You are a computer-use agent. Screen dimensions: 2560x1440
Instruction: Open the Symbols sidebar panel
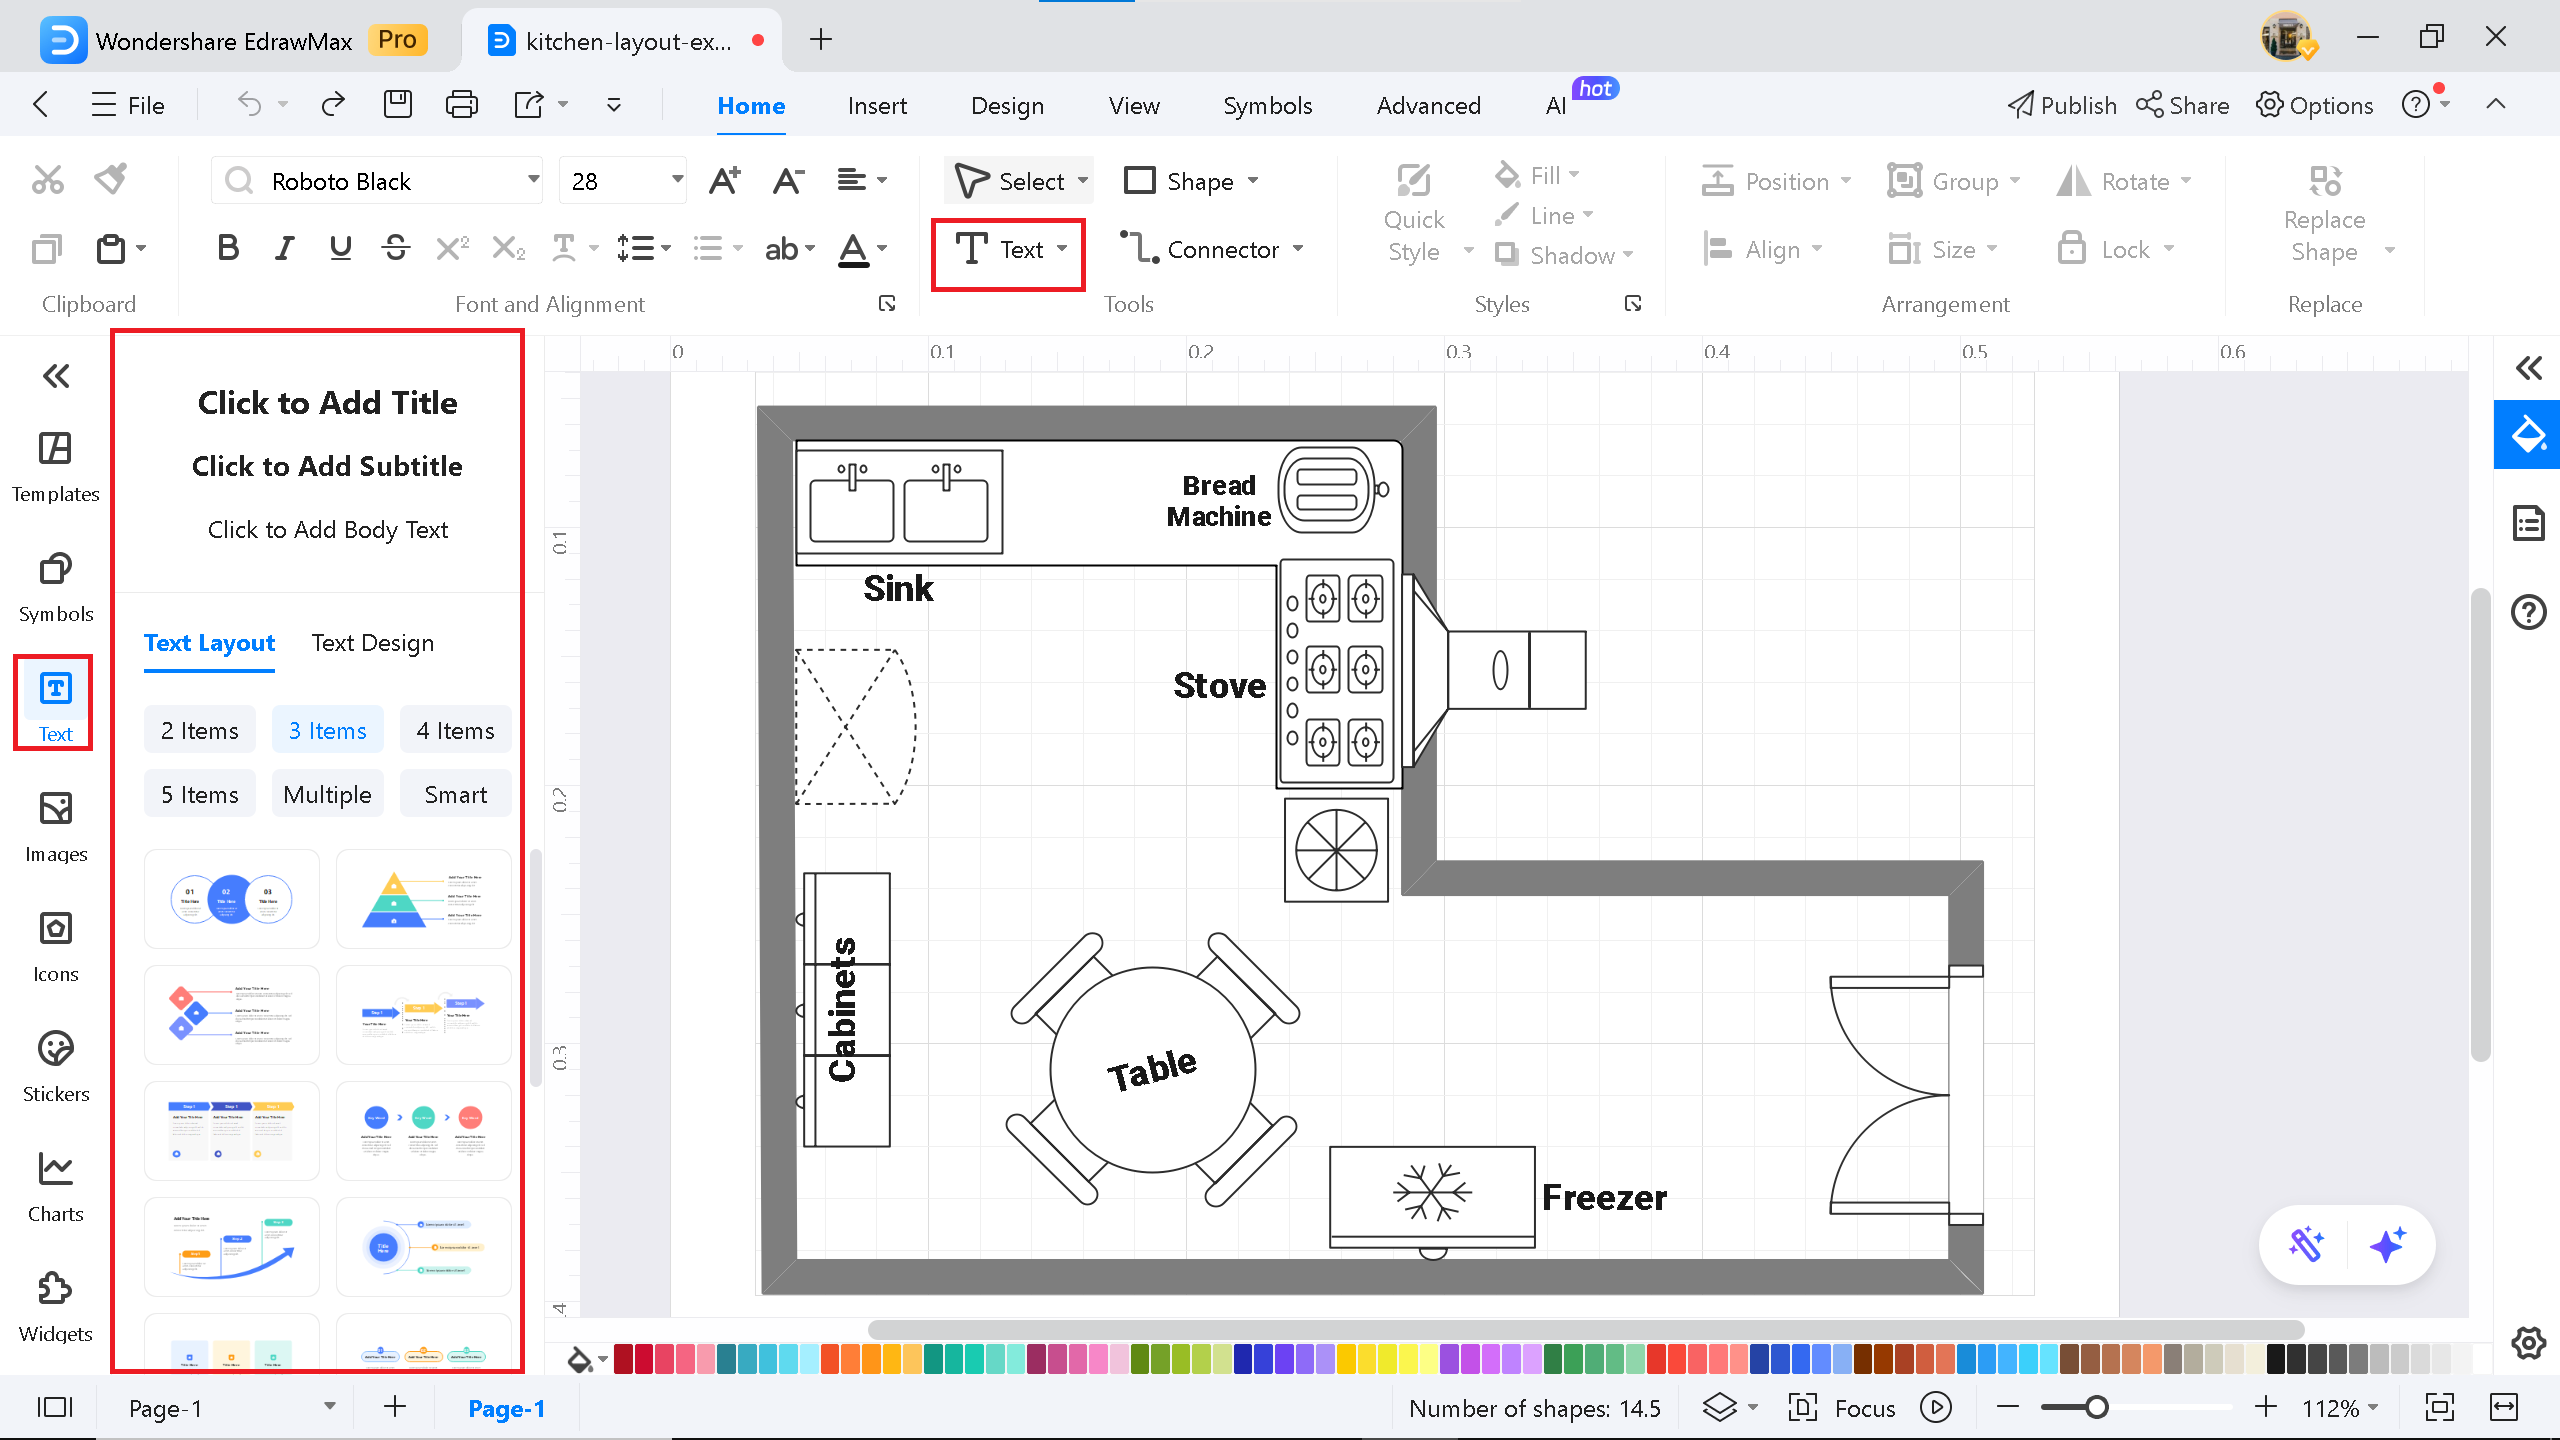55,587
